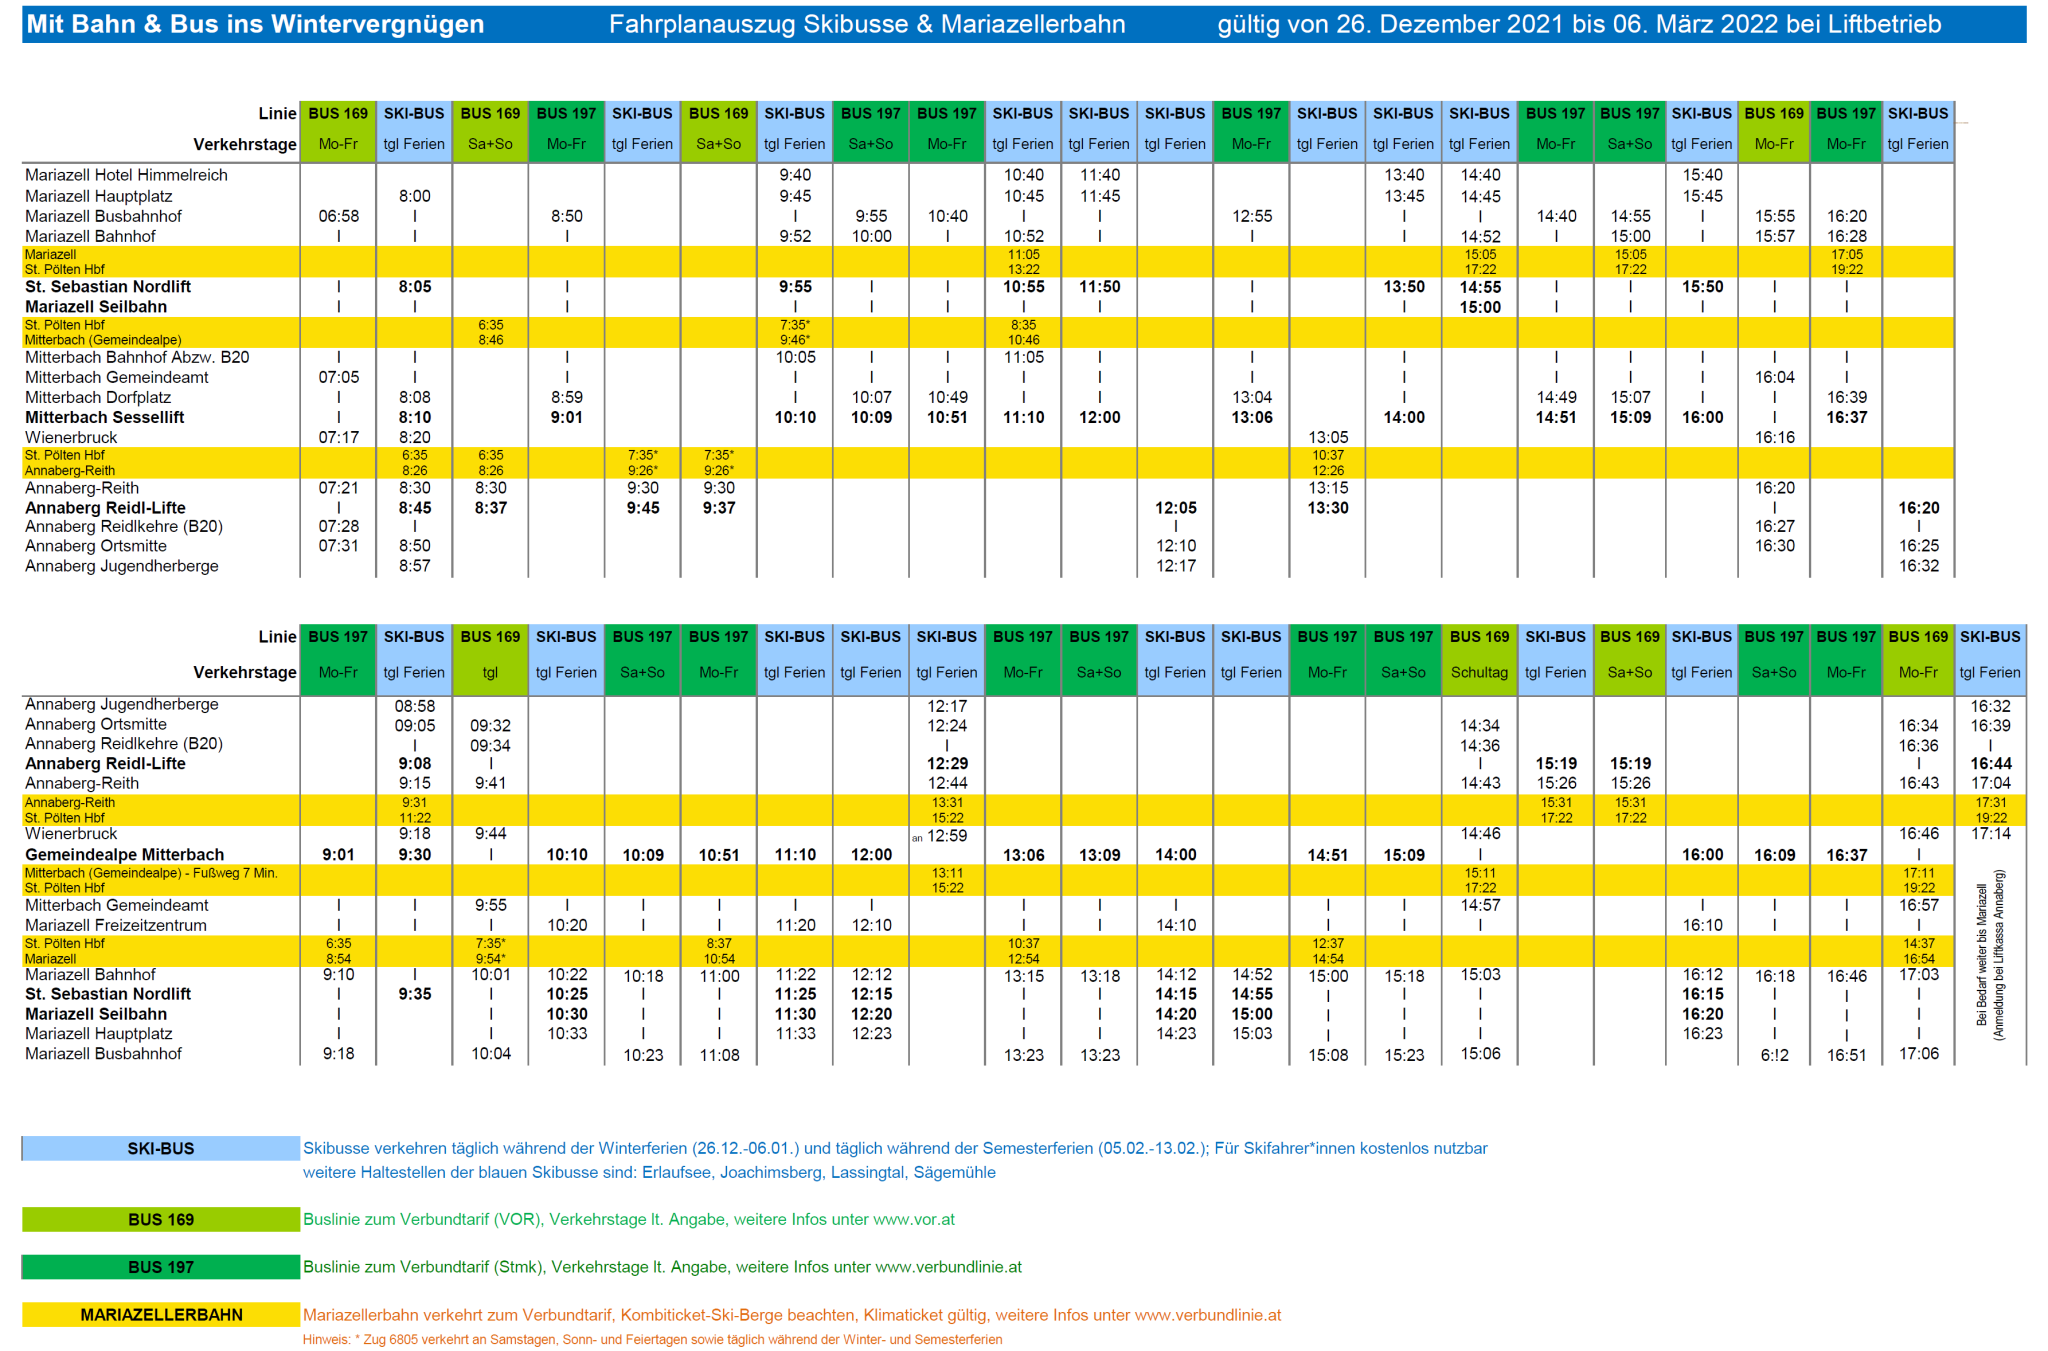Select the row label "Mariazell Freizeitzentrum"
2048x1351 pixels.
[116, 925]
